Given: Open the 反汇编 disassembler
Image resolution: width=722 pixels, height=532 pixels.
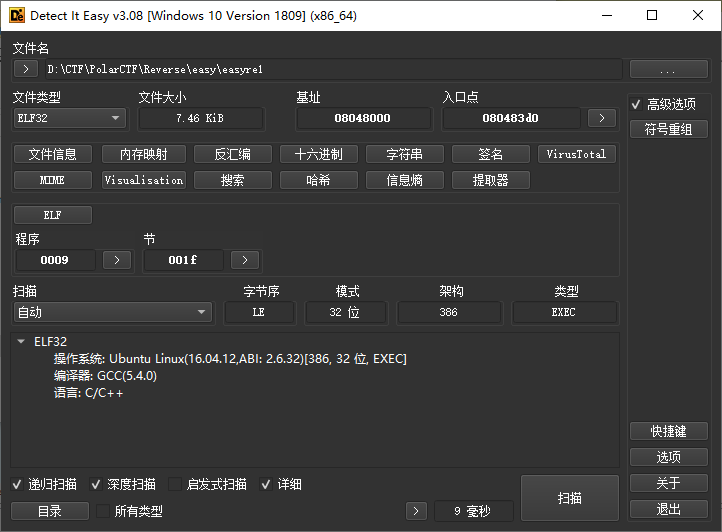Looking at the screenshot, I should (233, 154).
